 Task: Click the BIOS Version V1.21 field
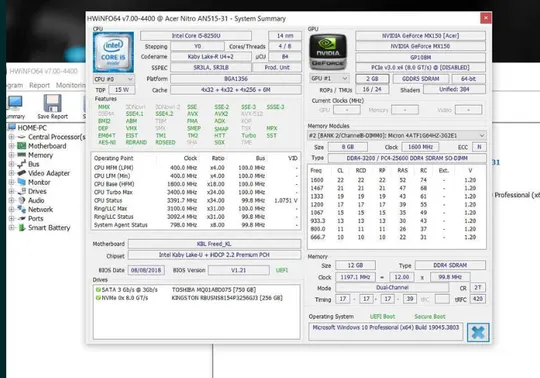(x=239, y=270)
